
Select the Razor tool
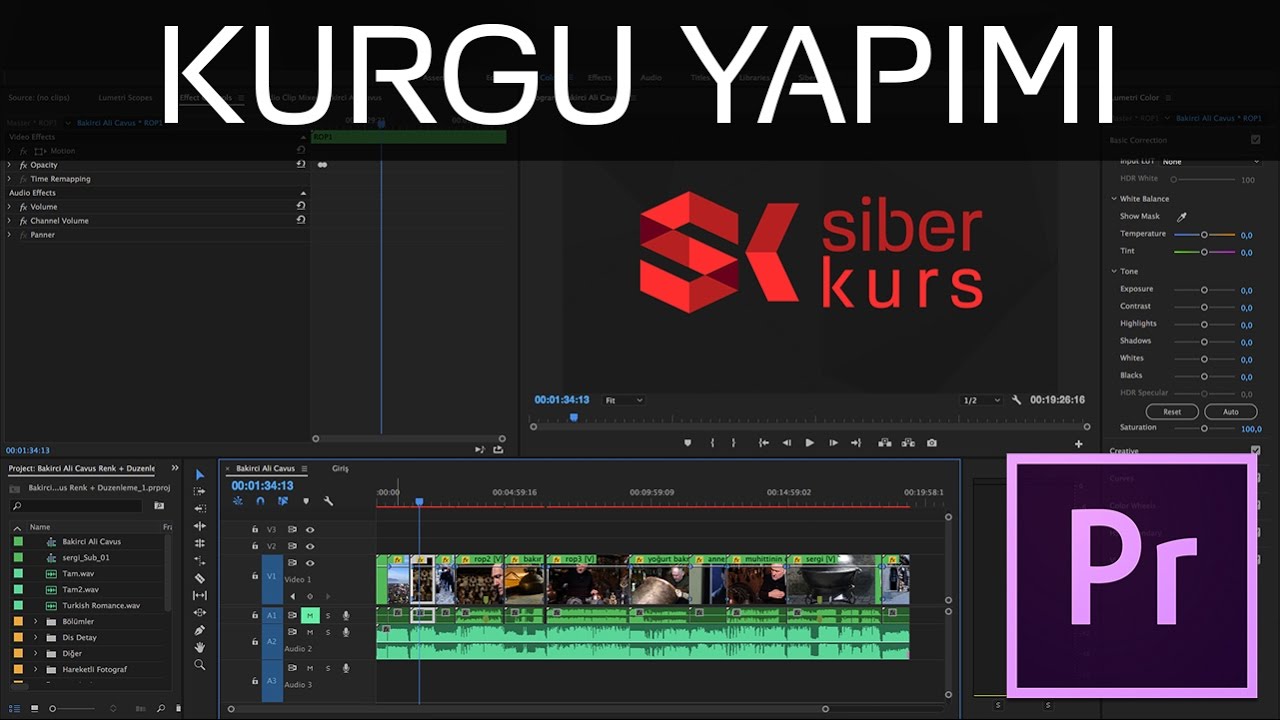point(200,578)
